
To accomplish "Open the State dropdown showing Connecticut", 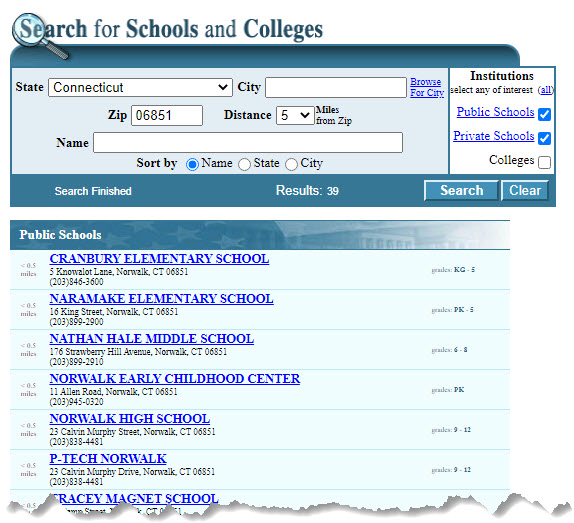I will point(140,87).
